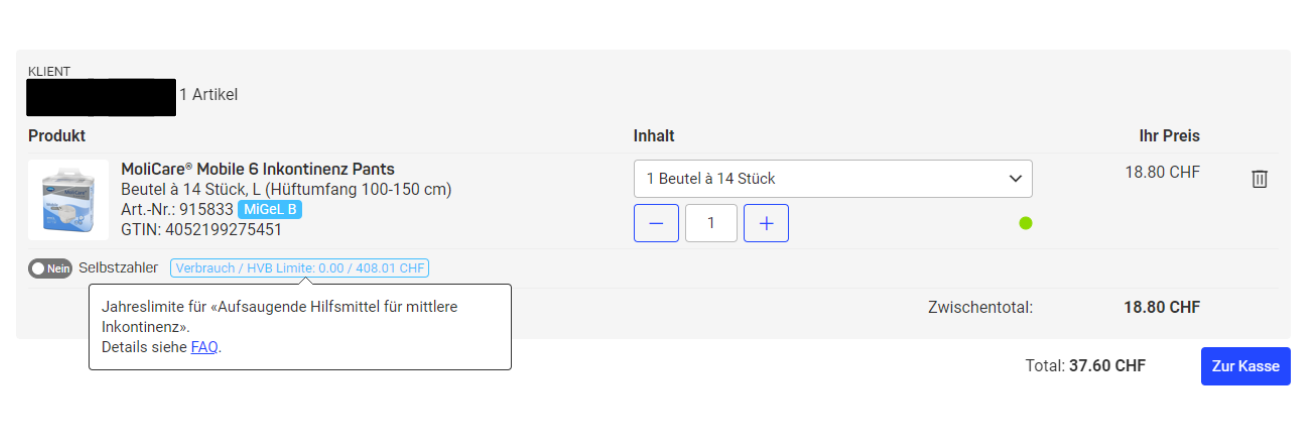Click the article number 915833 text
This screenshot has width=1313, height=446.
click(177, 209)
